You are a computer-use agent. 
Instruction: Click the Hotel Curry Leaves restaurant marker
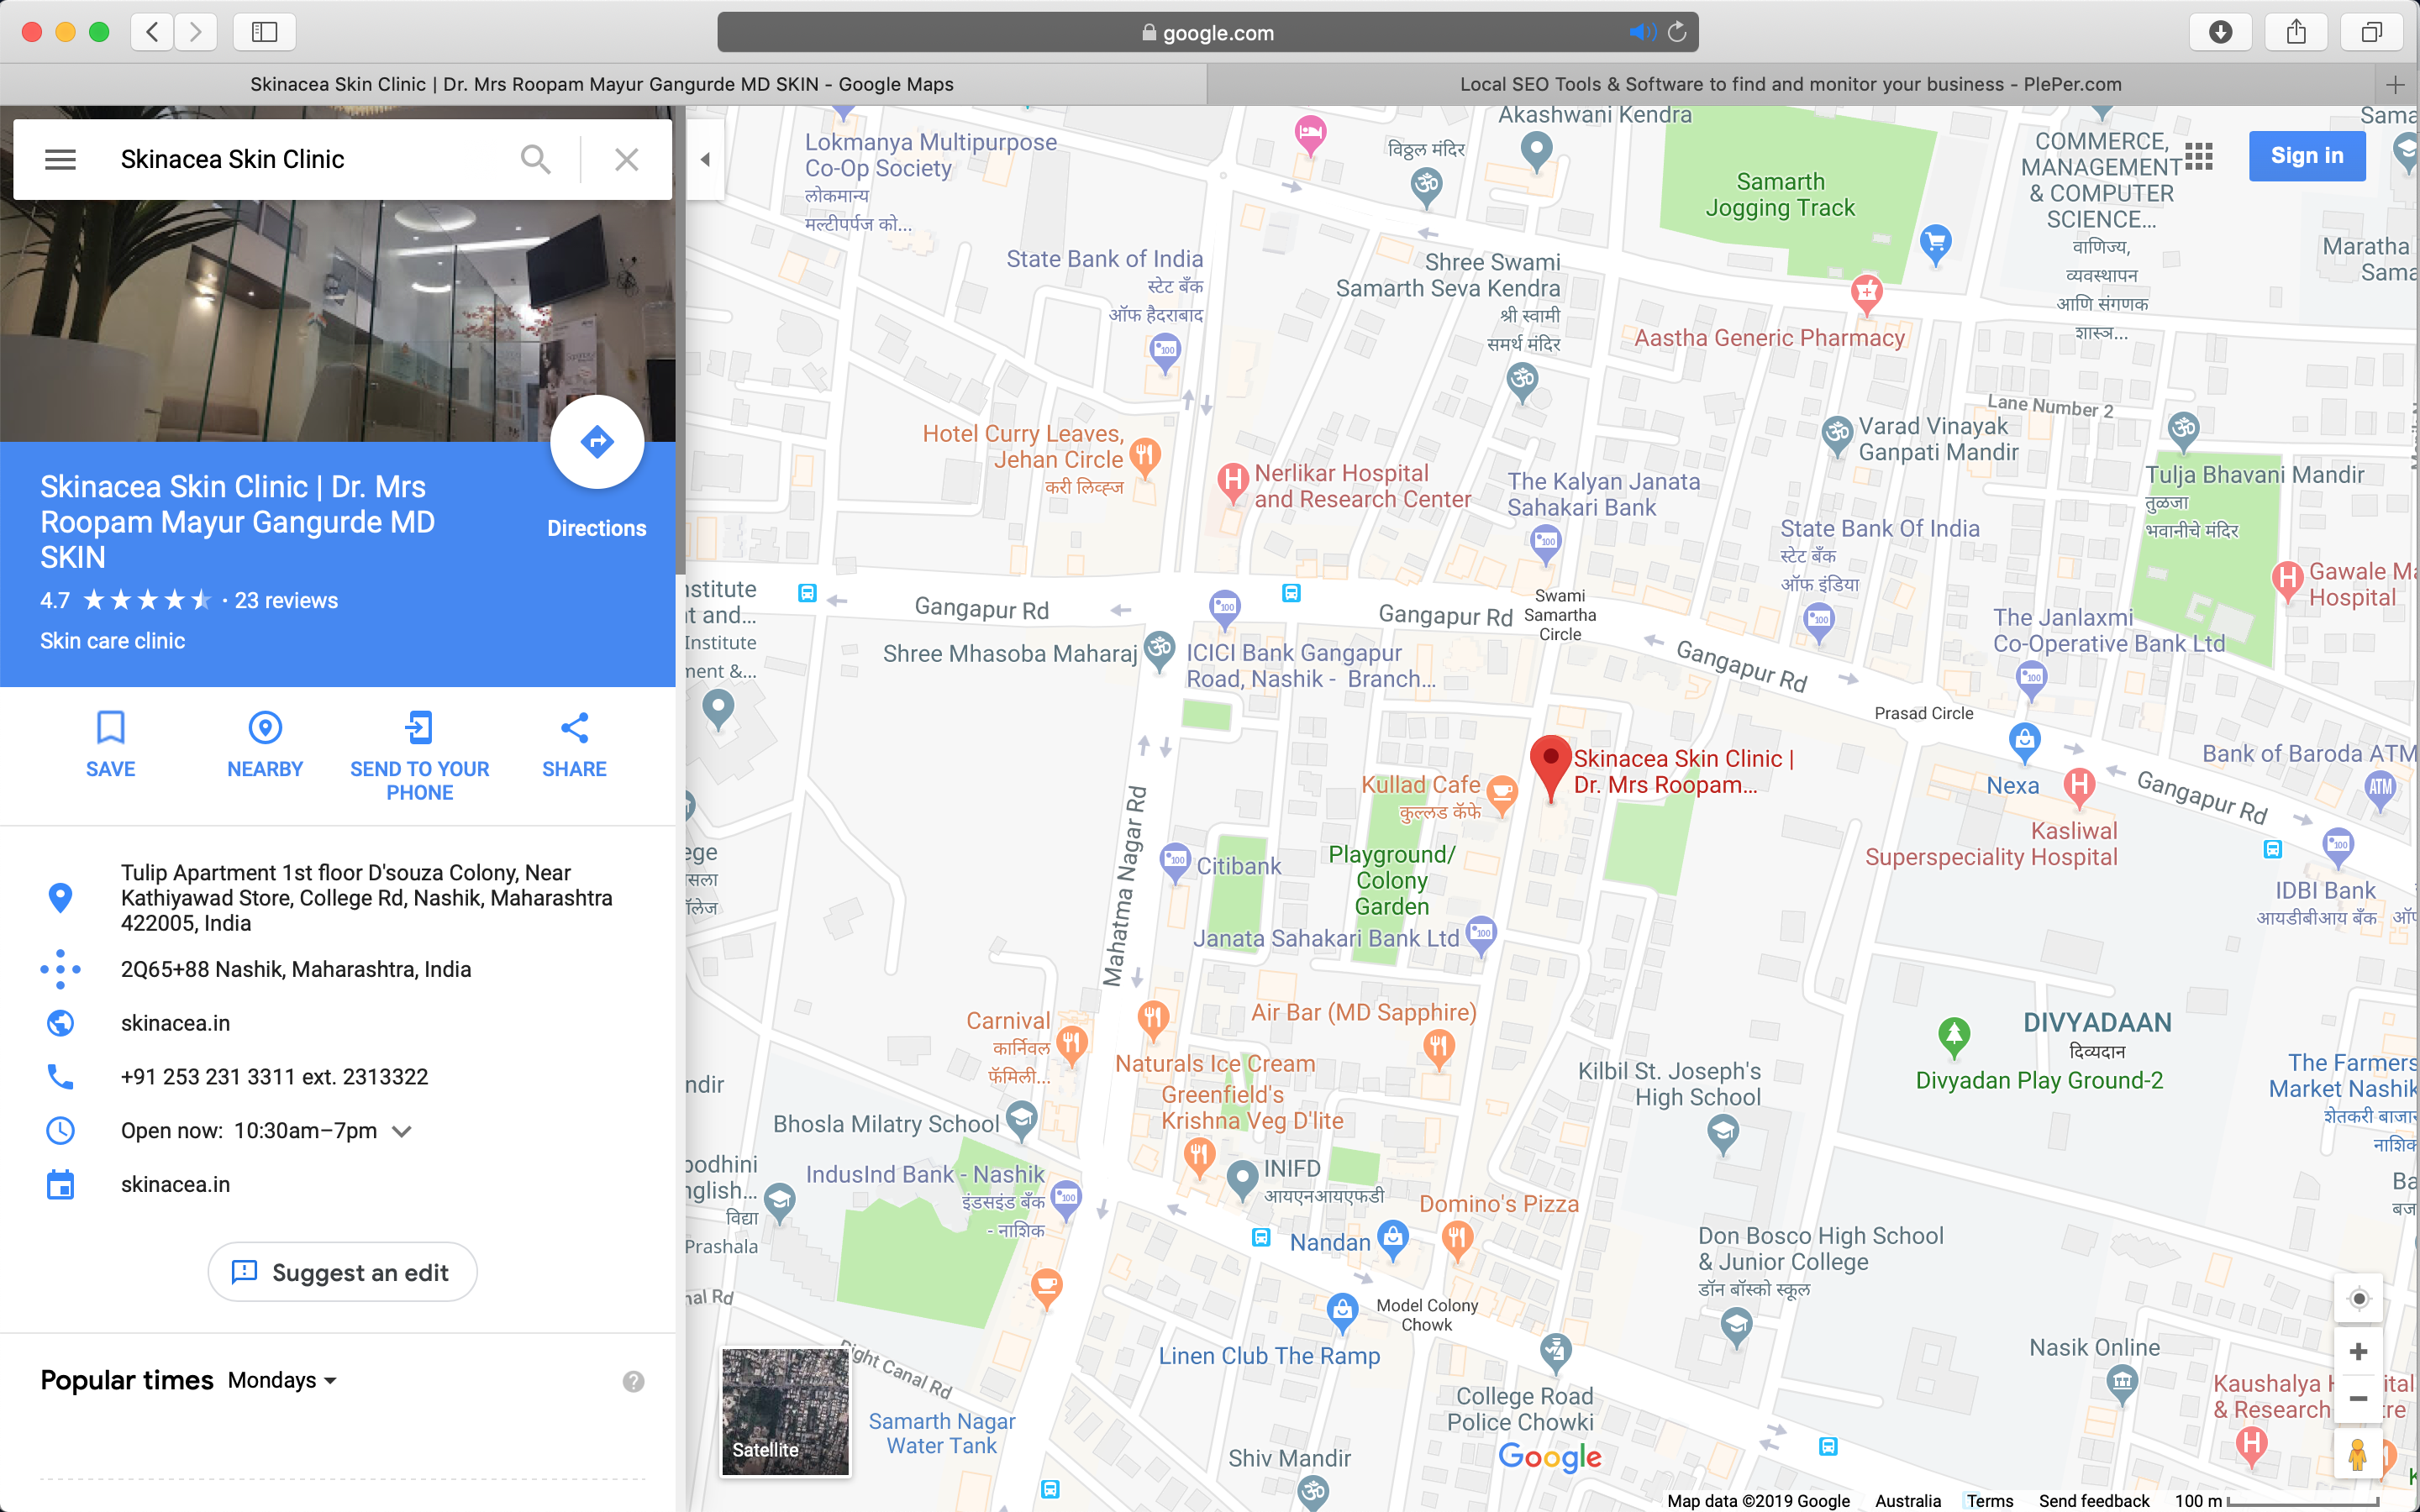coord(1145,456)
